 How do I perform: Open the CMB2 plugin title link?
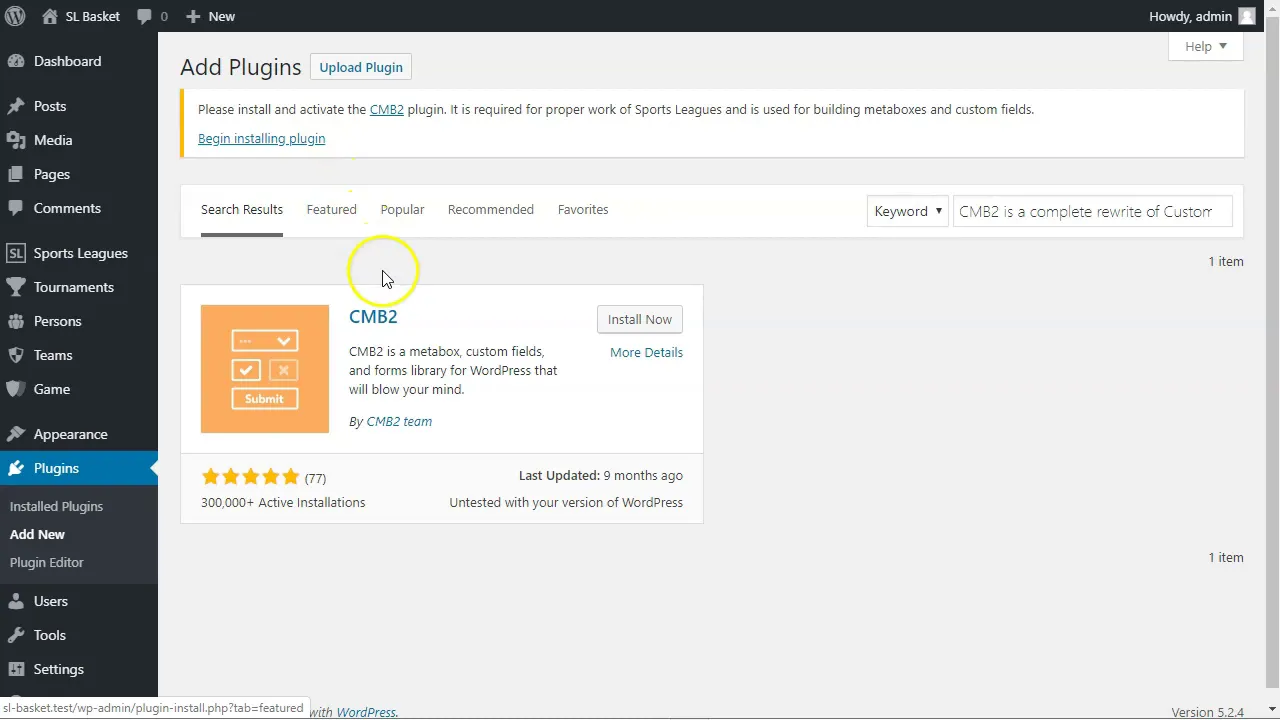373,316
